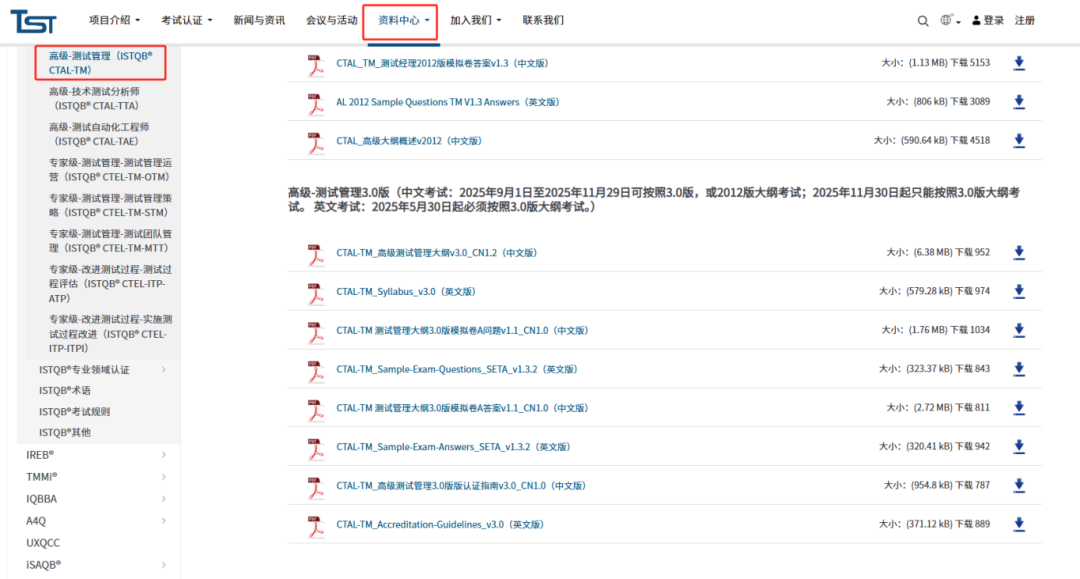Click PDF icon for CTAL-TM_Sample-Exam-Questions_SETA_v1.3.2
The image size is (1080, 579).
click(x=316, y=369)
